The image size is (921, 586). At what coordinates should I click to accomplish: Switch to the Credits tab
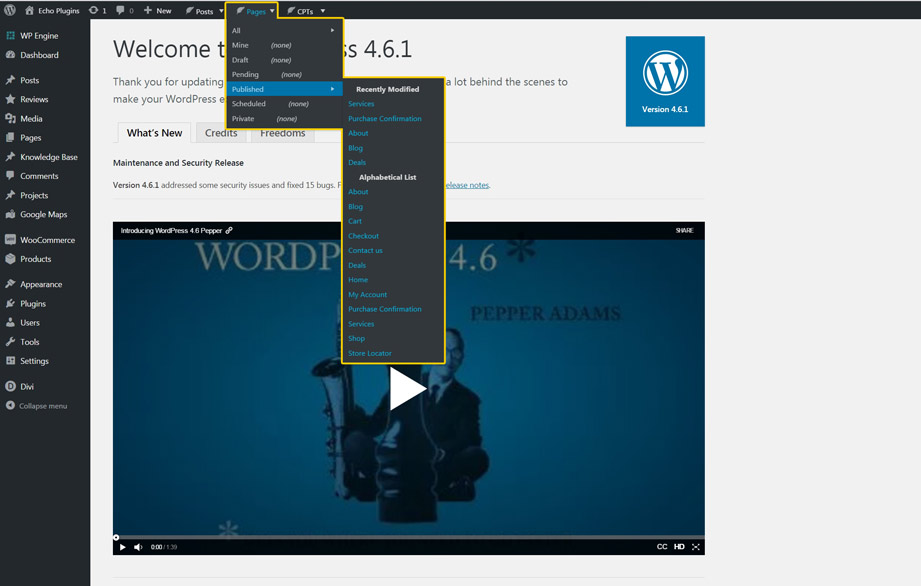point(221,133)
